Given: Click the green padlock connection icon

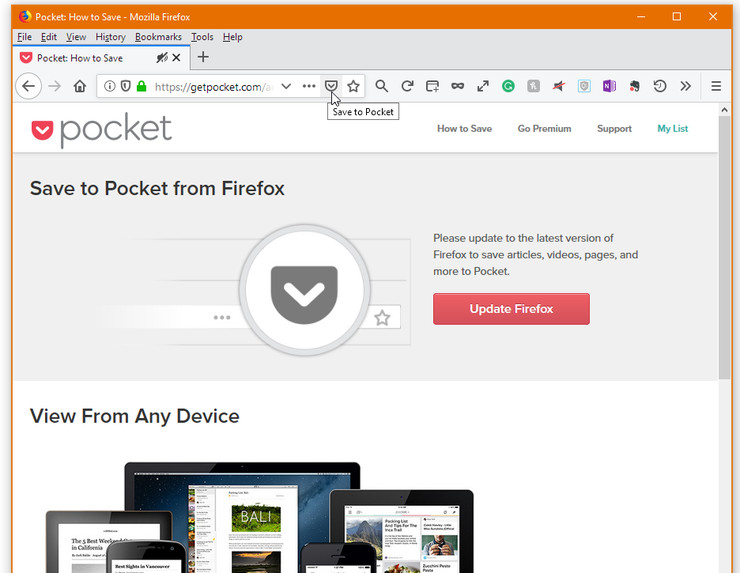Looking at the screenshot, I should tap(141, 86).
